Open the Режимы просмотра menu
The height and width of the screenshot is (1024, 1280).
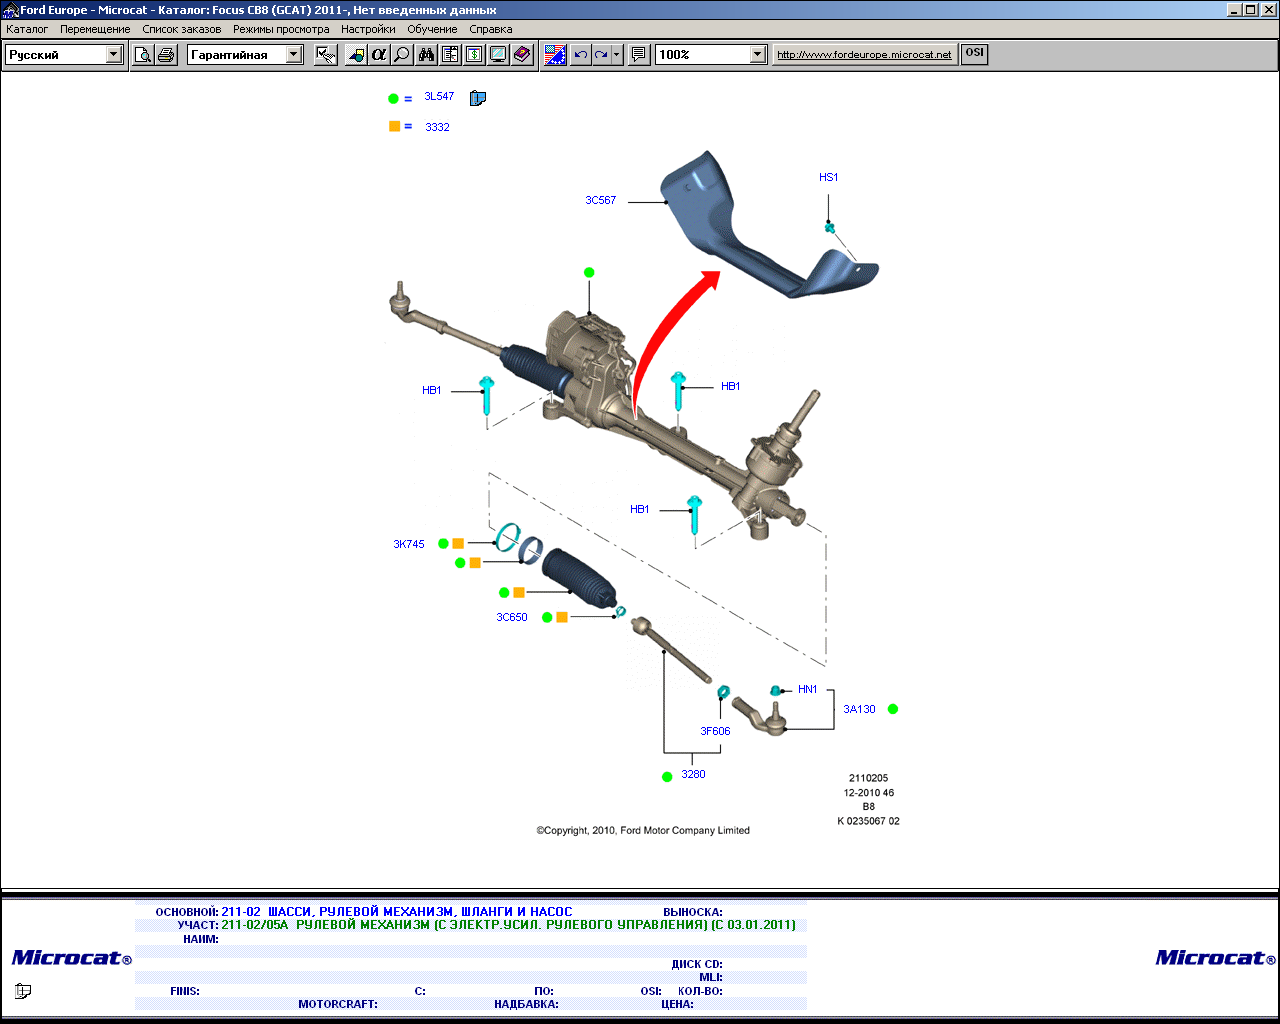tap(281, 29)
